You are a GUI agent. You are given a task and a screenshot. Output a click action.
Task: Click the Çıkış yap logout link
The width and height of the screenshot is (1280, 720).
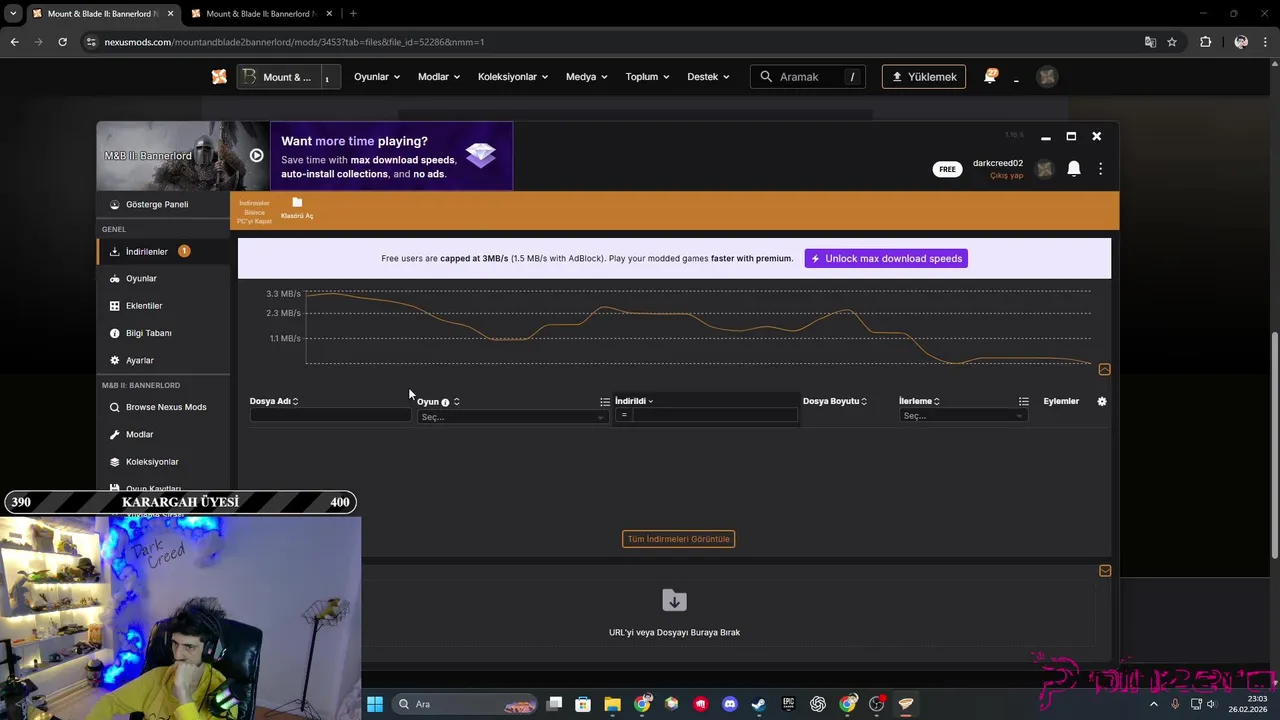coord(1006,176)
